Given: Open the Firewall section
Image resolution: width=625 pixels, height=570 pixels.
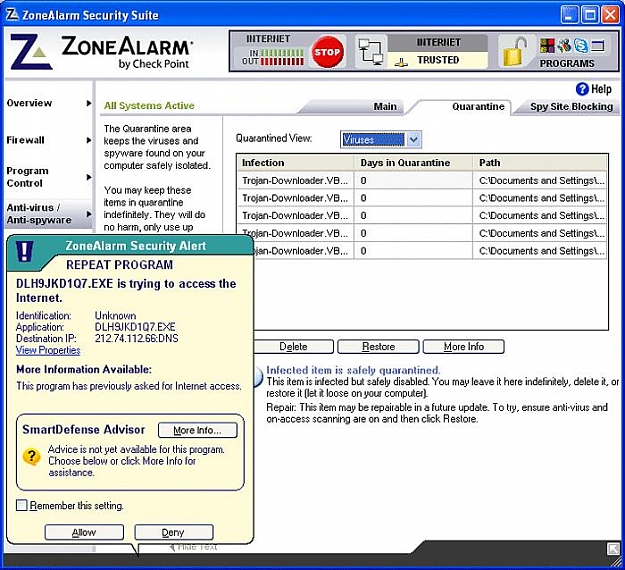Looking at the screenshot, I should [25, 140].
